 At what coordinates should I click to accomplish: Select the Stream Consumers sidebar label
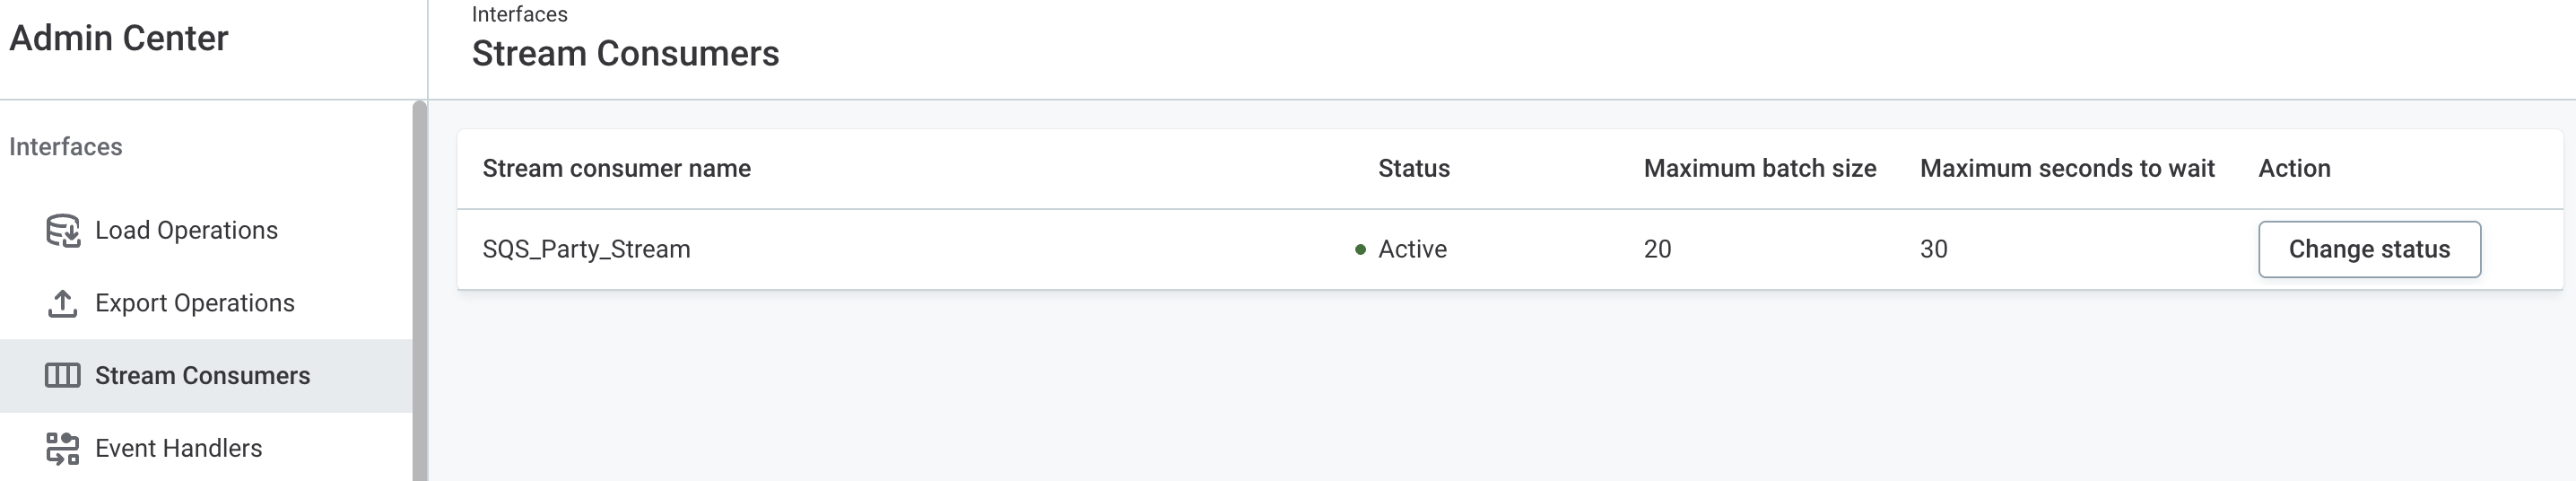pyautogui.click(x=202, y=376)
